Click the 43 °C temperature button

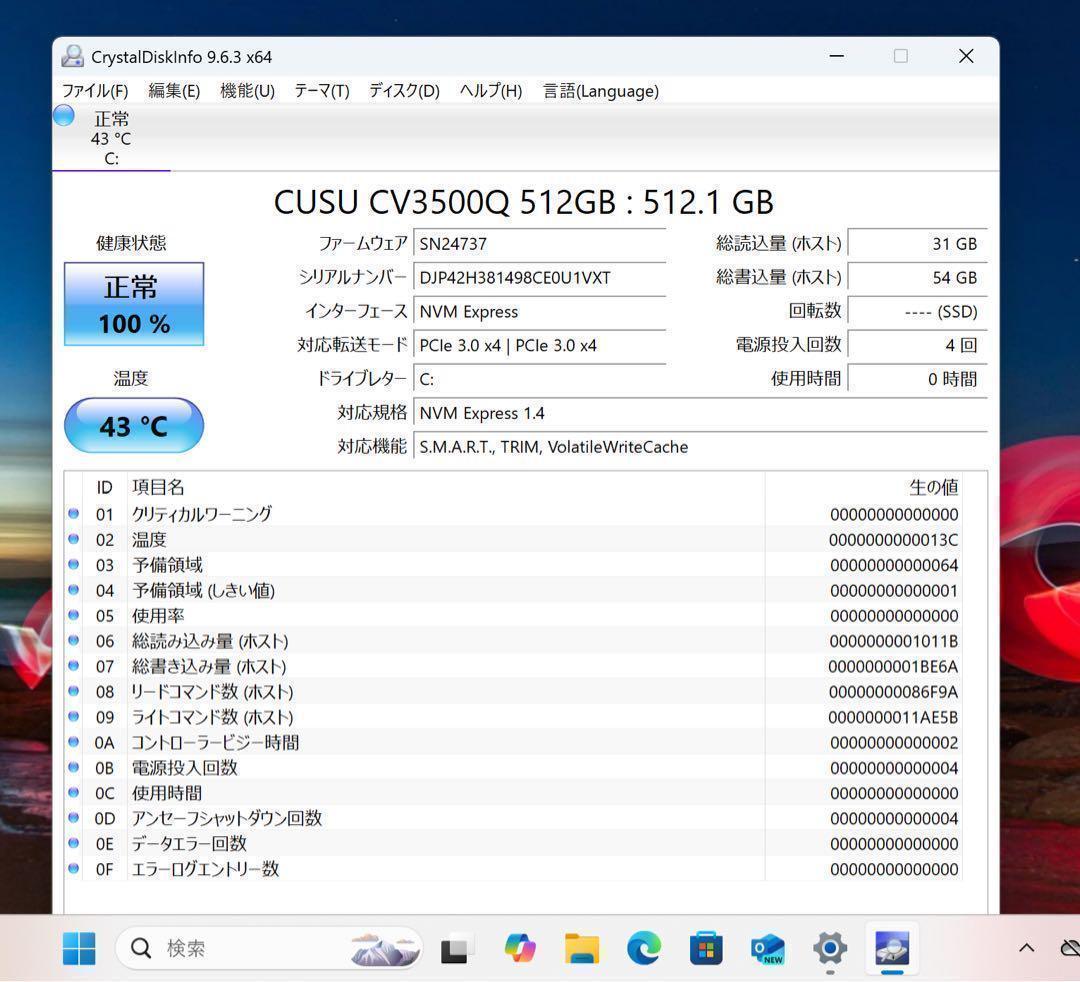pyautogui.click(x=134, y=426)
